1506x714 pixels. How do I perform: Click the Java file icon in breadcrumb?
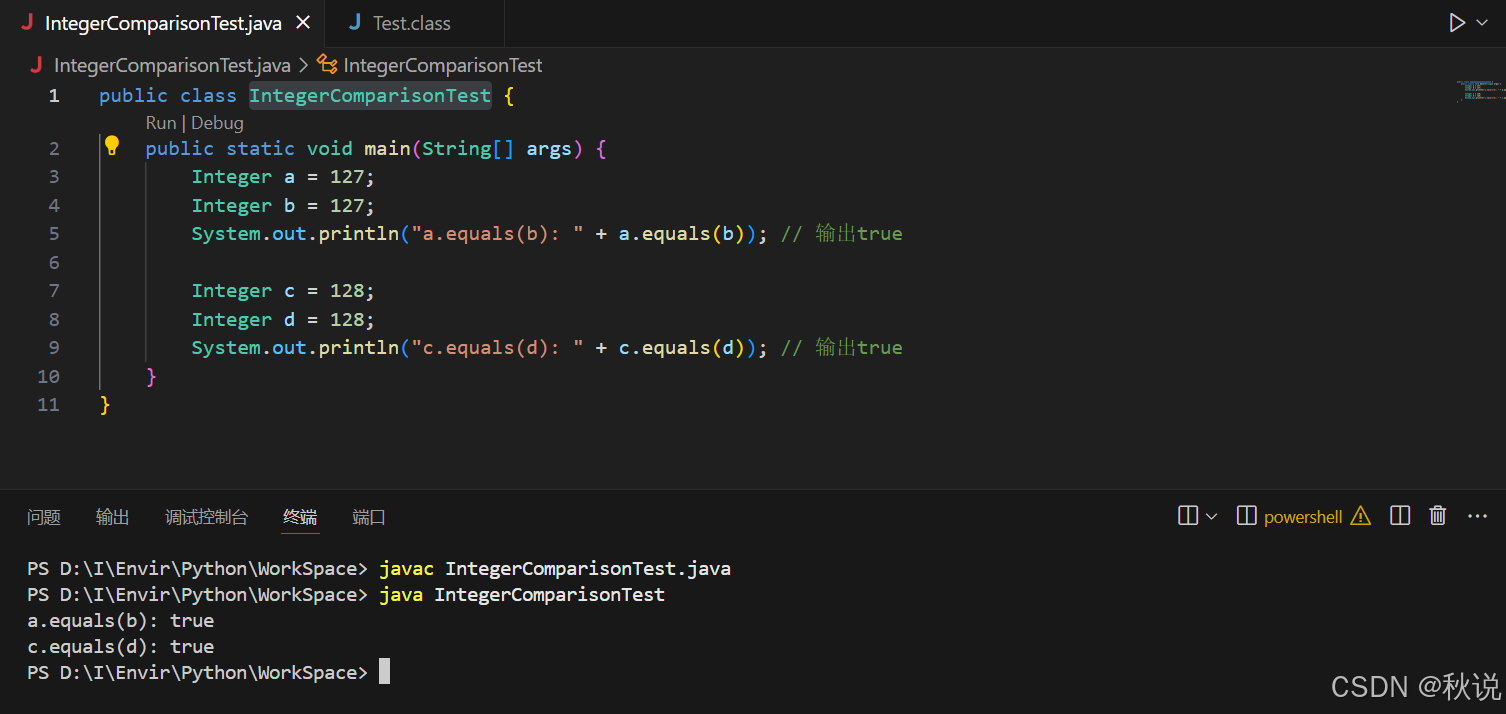(x=36, y=65)
